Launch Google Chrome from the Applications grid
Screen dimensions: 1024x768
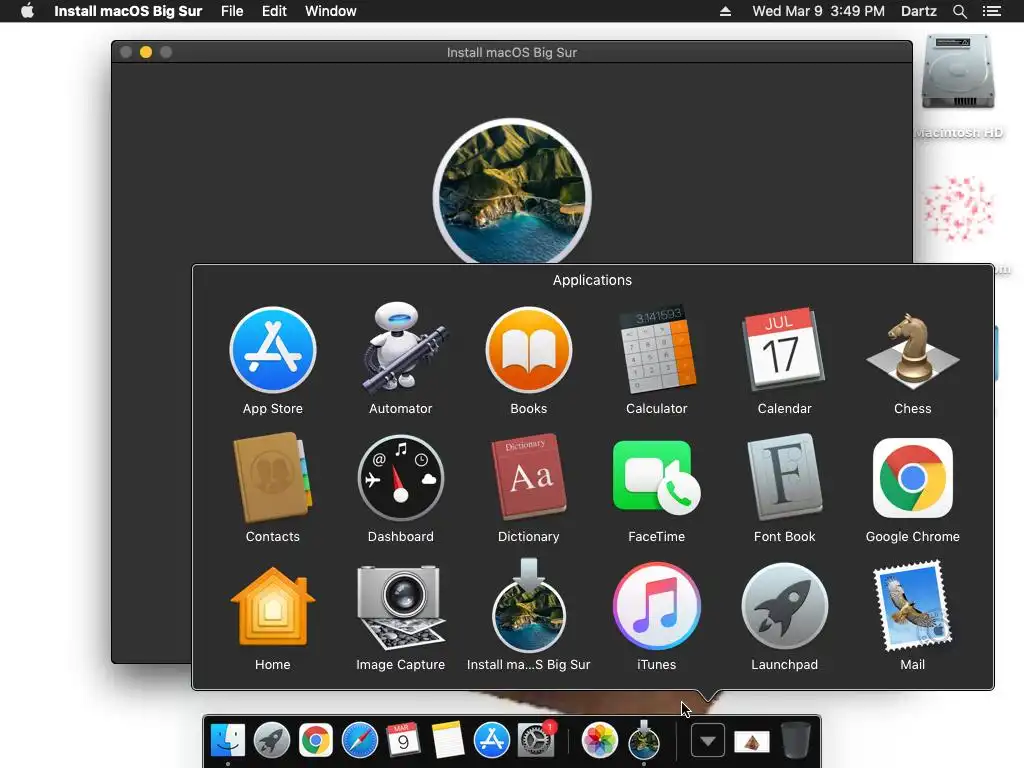pyautogui.click(x=912, y=478)
